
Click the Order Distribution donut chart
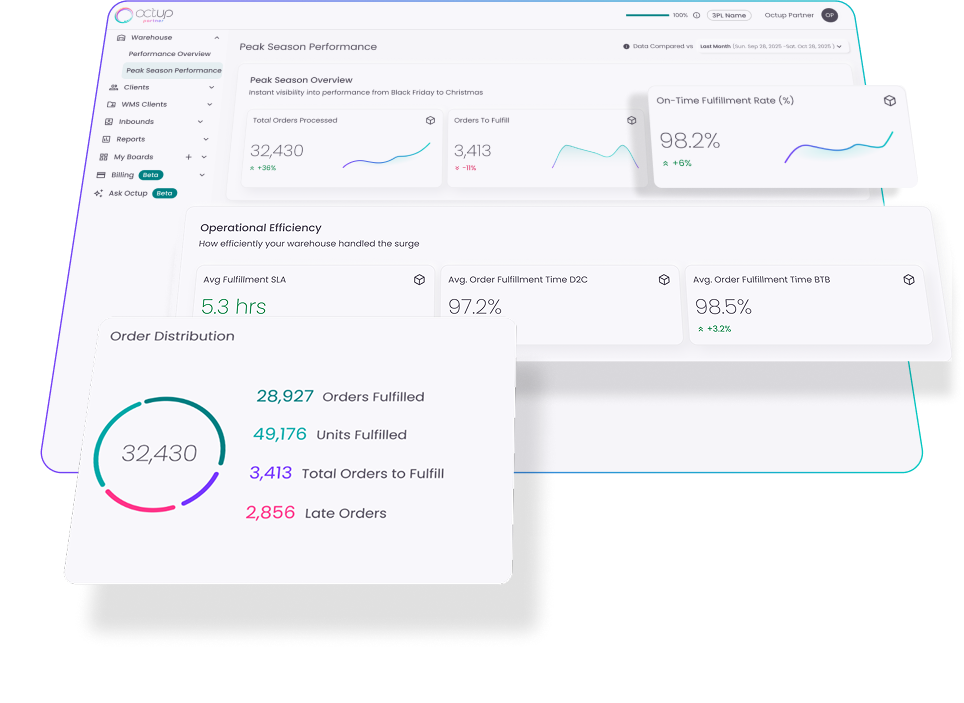tap(158, 454)
